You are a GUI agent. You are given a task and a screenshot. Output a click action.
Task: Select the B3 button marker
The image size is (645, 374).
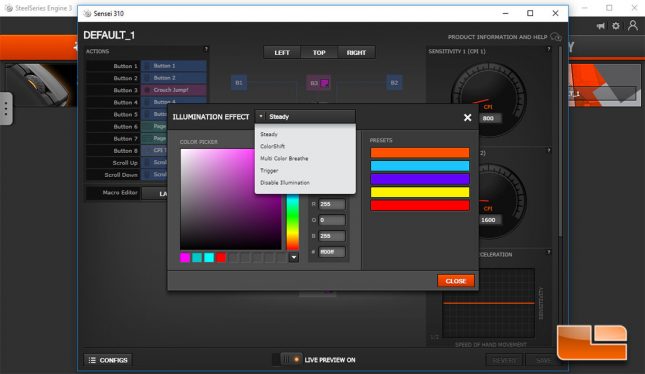click(318, 83)
